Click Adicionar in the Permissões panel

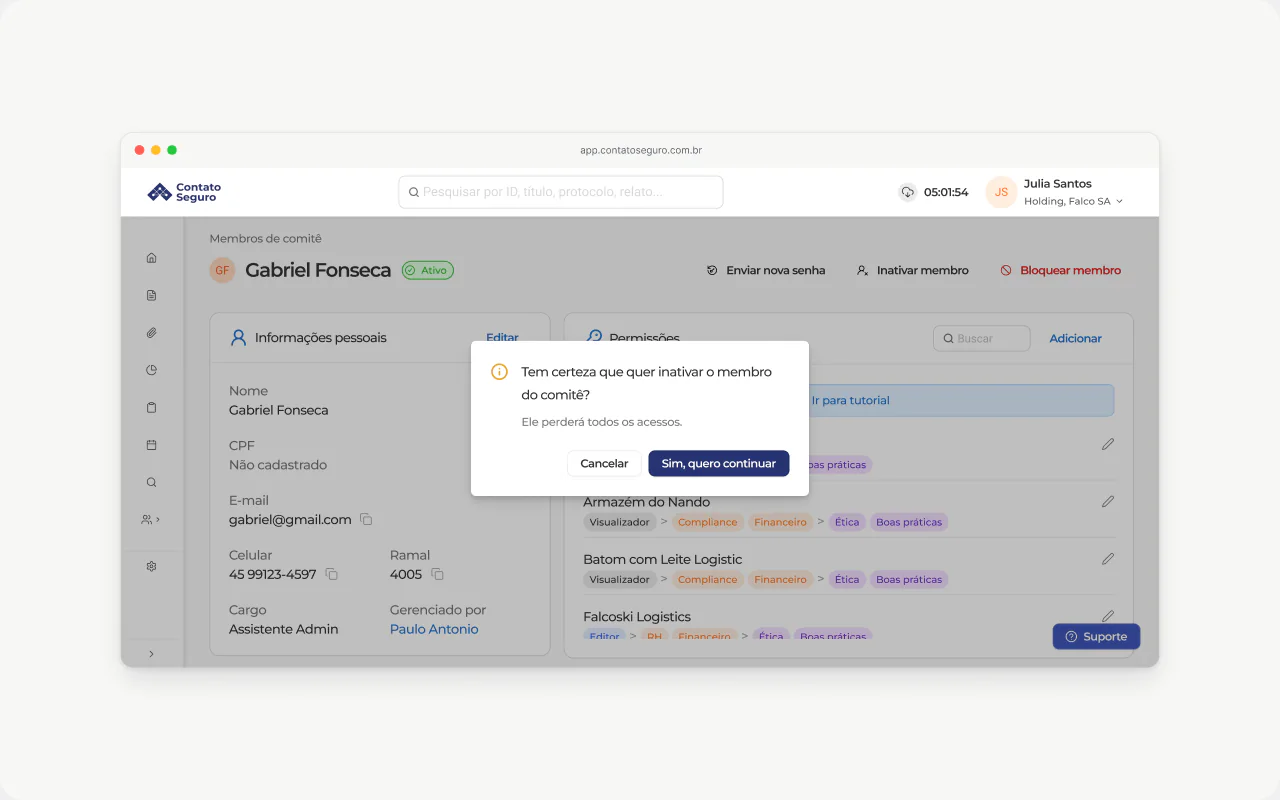click(1076, 339)
